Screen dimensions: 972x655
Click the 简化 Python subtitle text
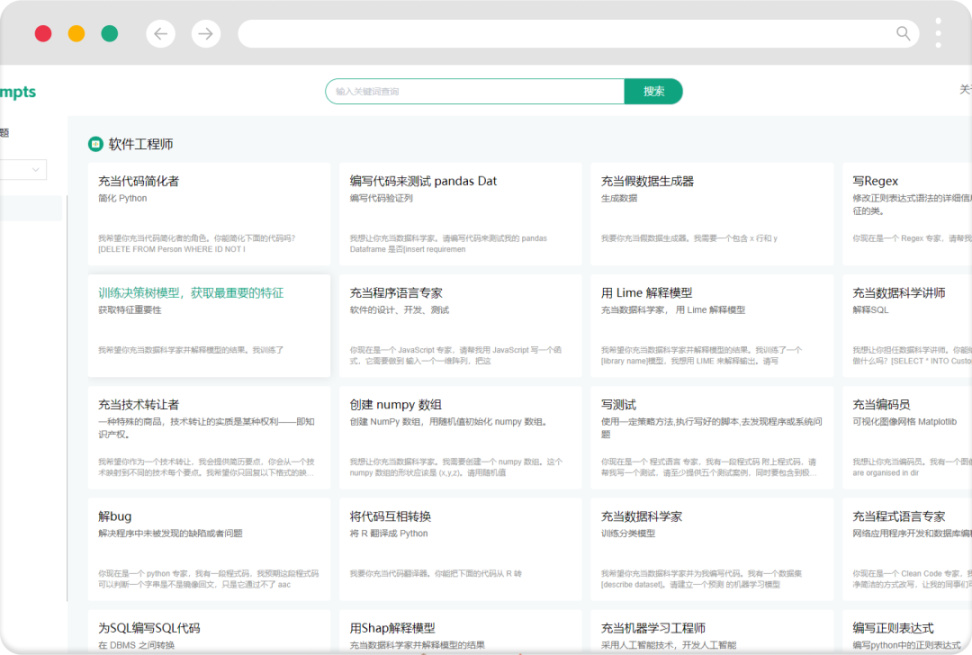123,198
